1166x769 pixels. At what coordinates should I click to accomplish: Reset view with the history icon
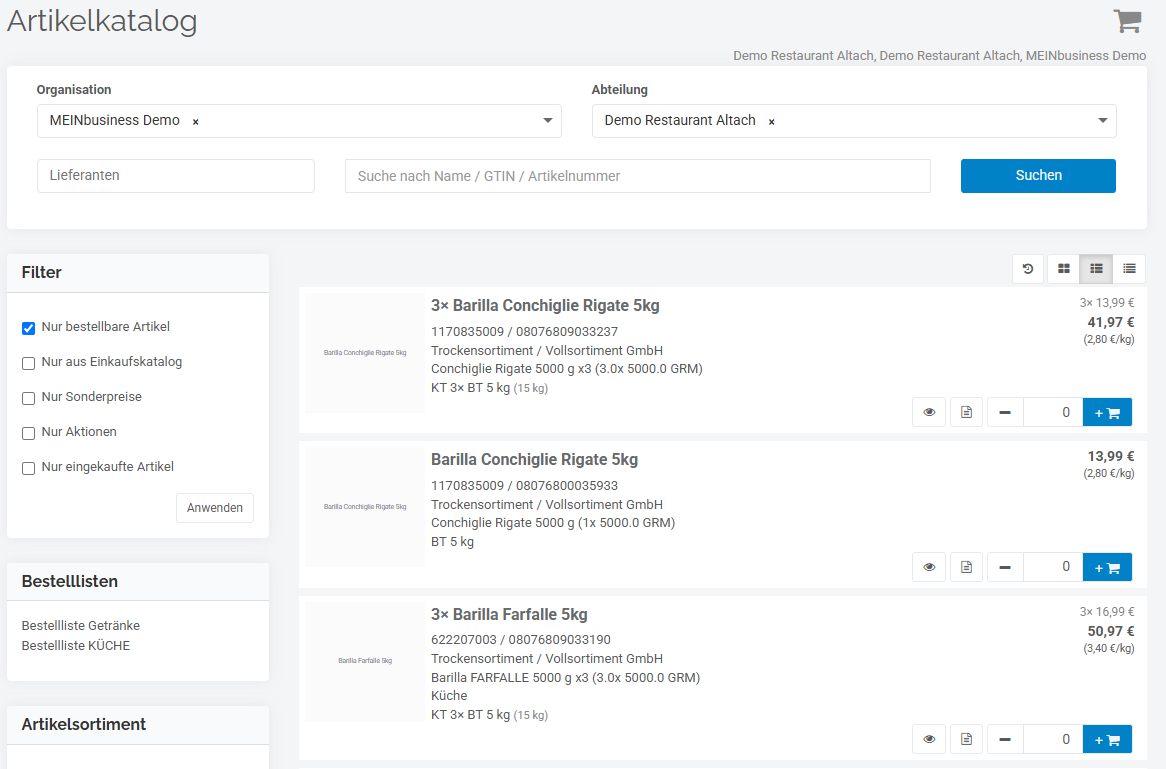click(1028, 268)
